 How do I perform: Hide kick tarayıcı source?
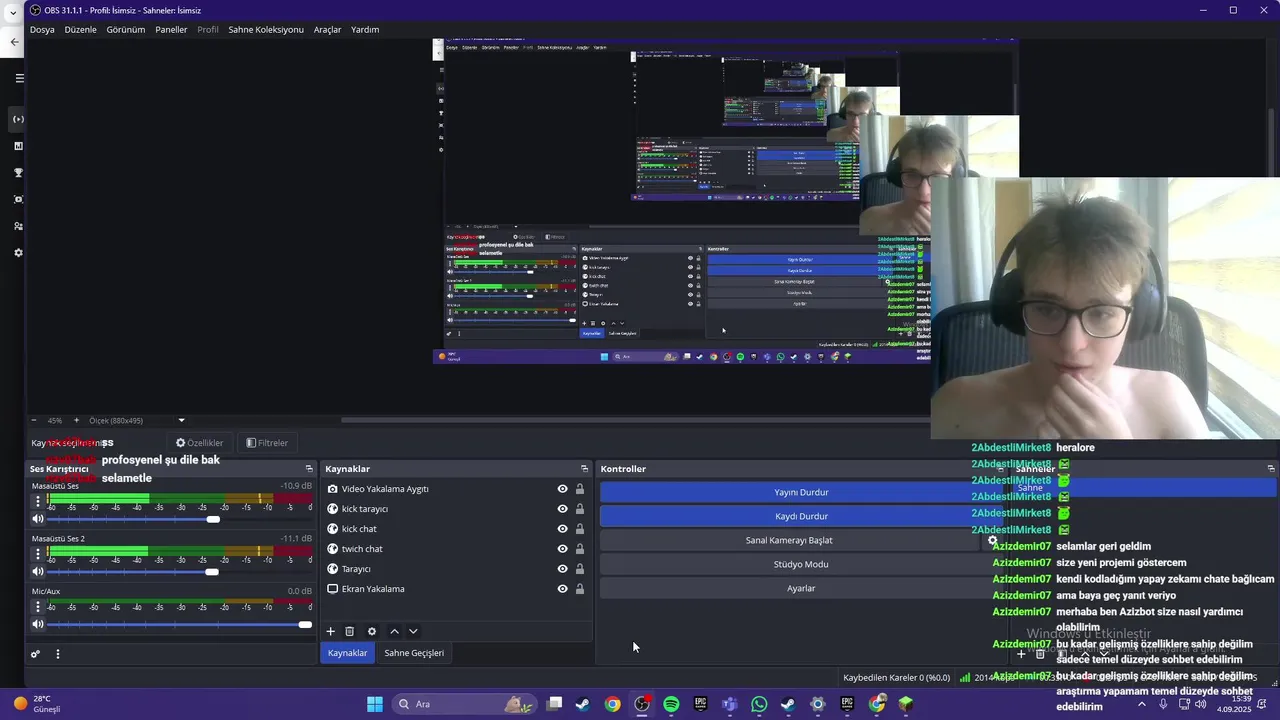[562, 509]
